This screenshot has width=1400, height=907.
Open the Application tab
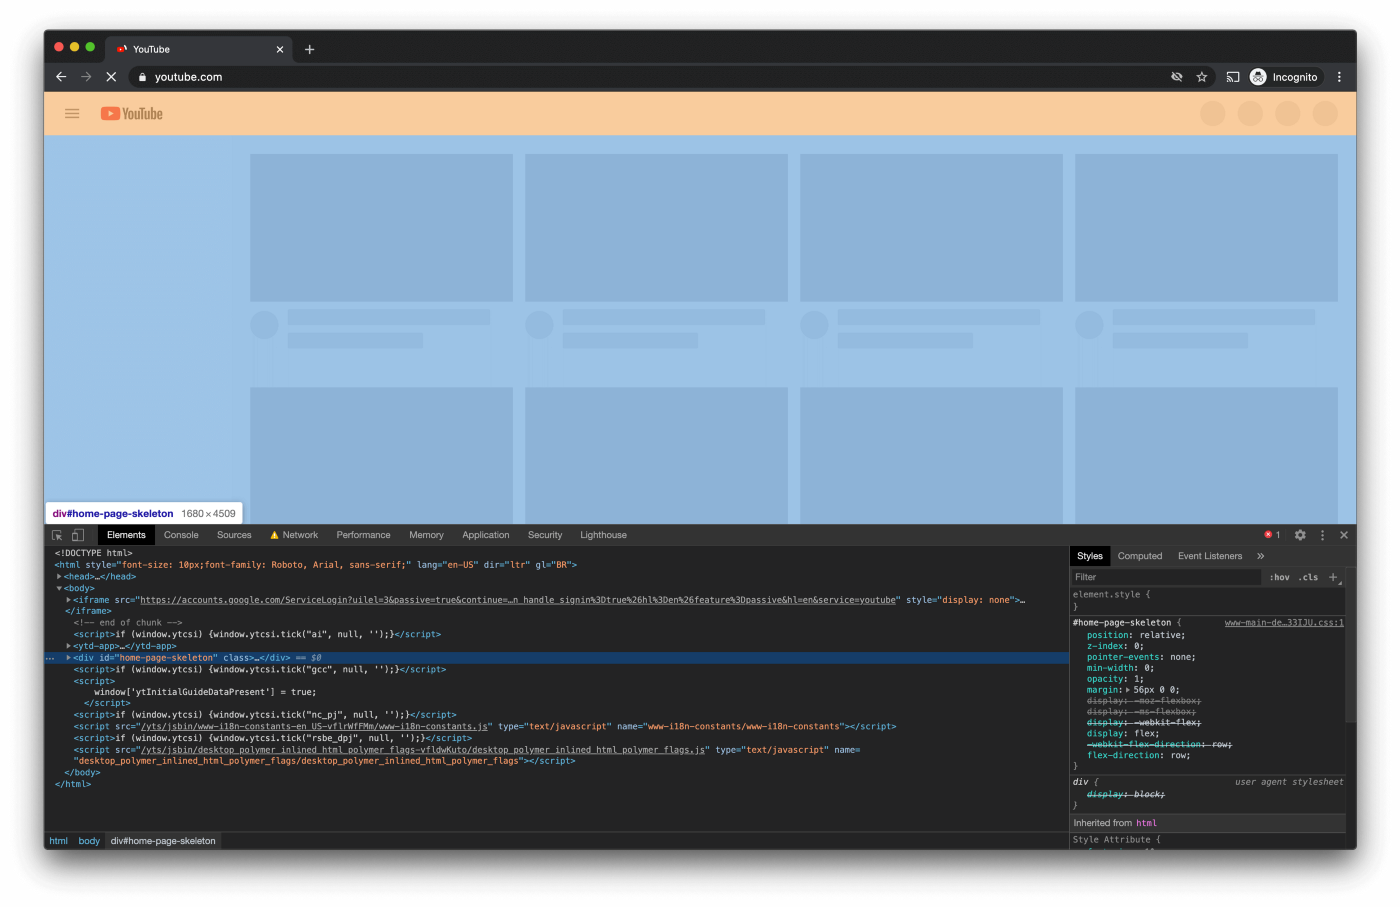tap(486, 535)
